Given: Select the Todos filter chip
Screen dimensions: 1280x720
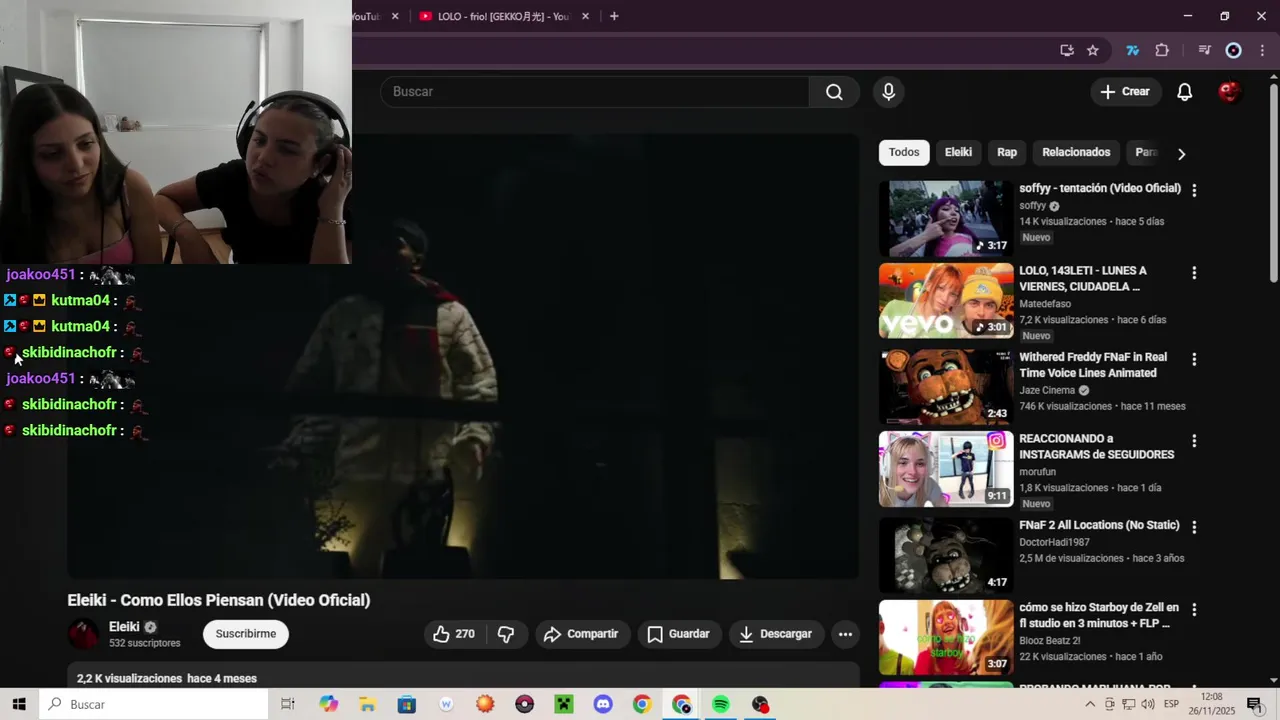Looking at the screenshot, I should coord(904,152).
